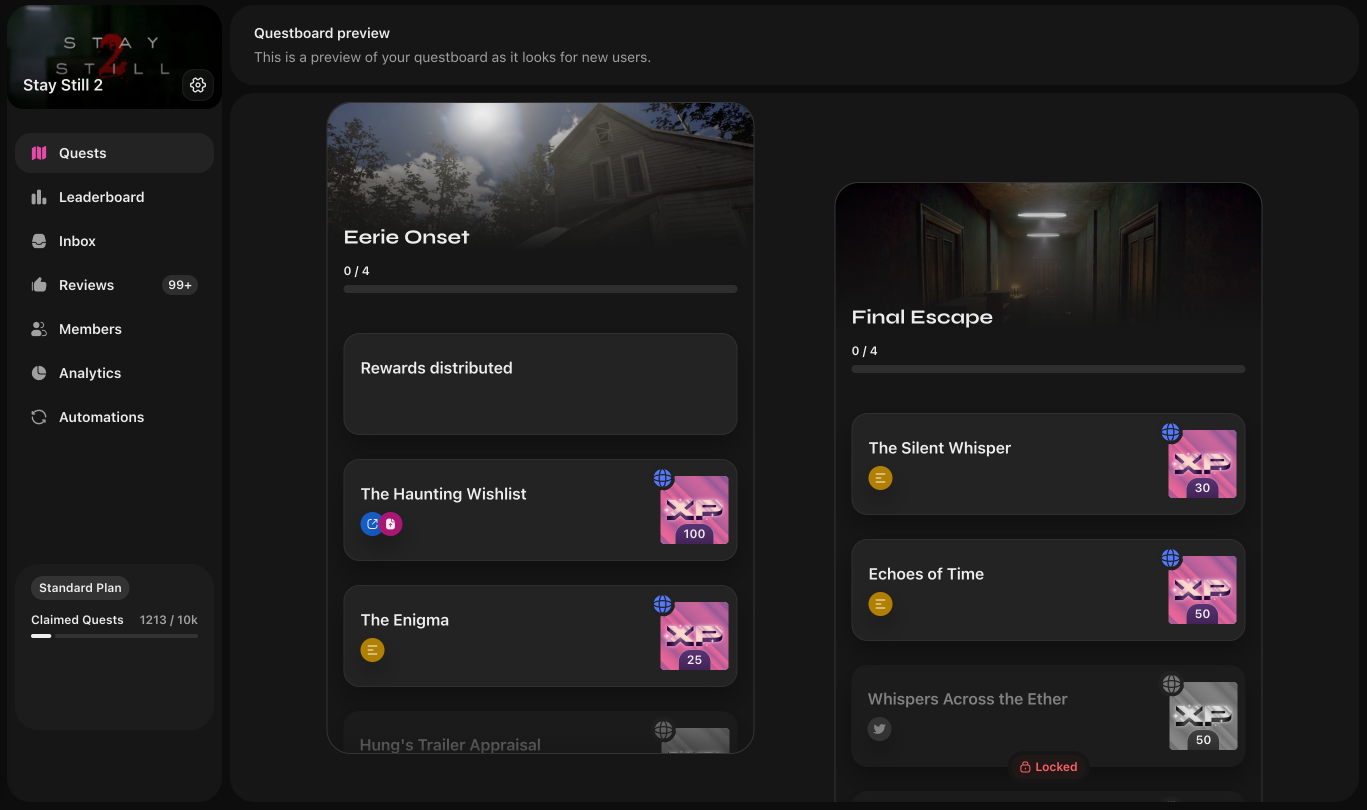
Task: Open the Echoes of Time quest card
Action: click(x=1048, y=590)
